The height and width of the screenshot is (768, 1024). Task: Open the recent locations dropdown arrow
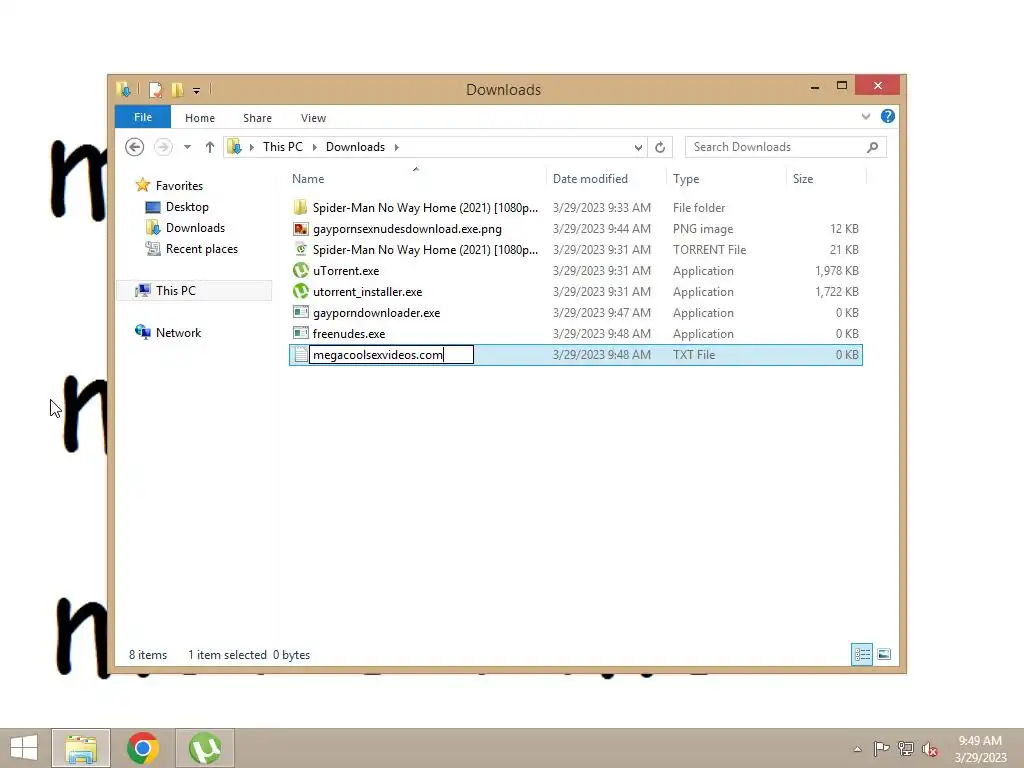pos(187,147)
